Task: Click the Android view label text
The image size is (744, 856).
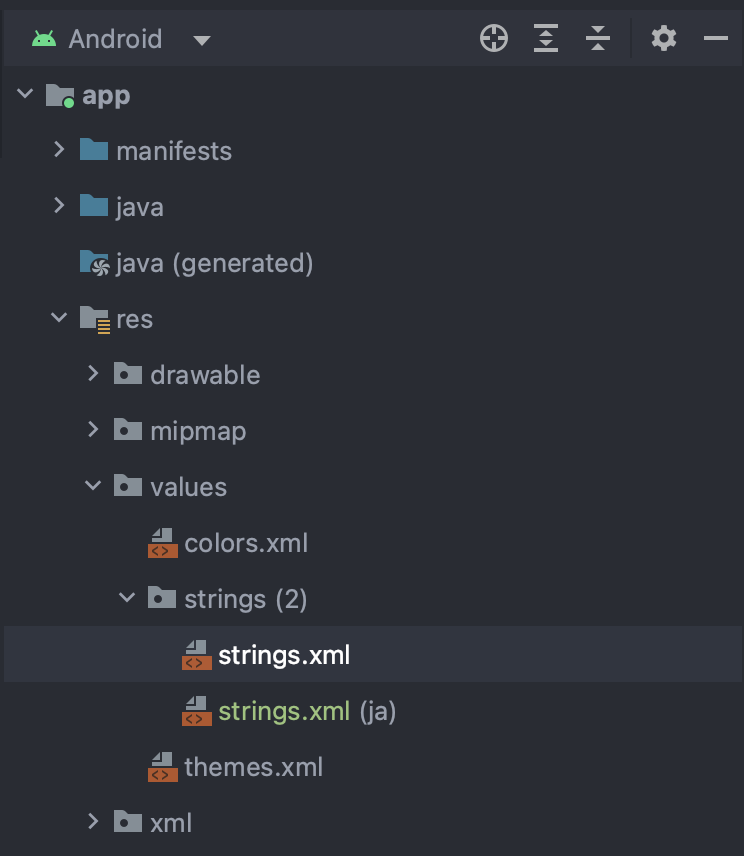Action: pos(115,39)
